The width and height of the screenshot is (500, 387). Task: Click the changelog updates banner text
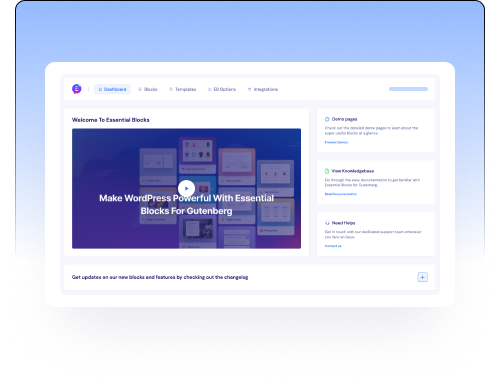tap(160, 277)
